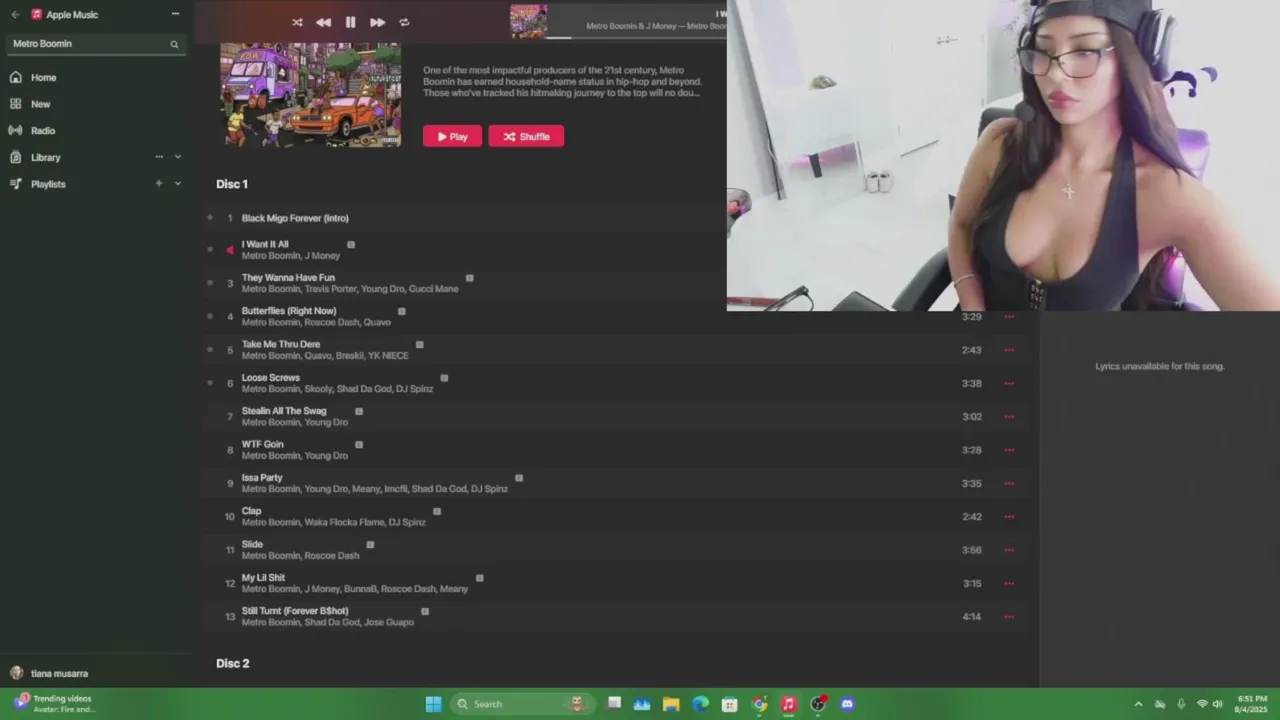Select the Loose Screws track
This screenshot has width=1280, height=720.
click(270, 378)
